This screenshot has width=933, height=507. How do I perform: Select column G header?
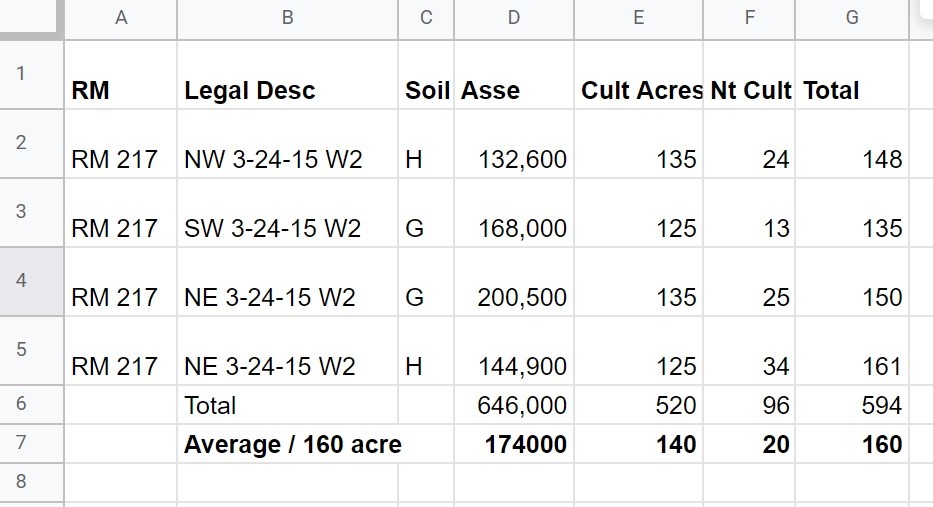tap(852, 18)
